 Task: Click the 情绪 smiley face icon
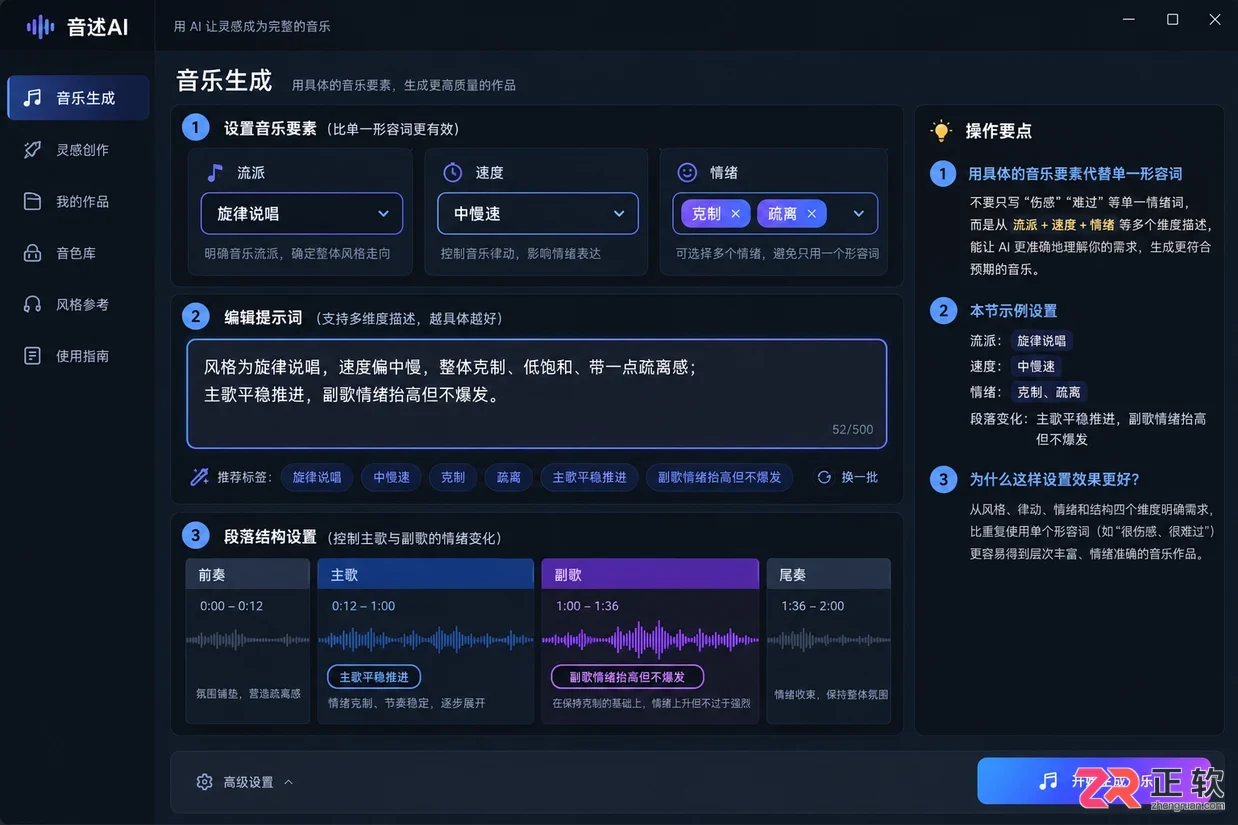click(x=687, y=172)
